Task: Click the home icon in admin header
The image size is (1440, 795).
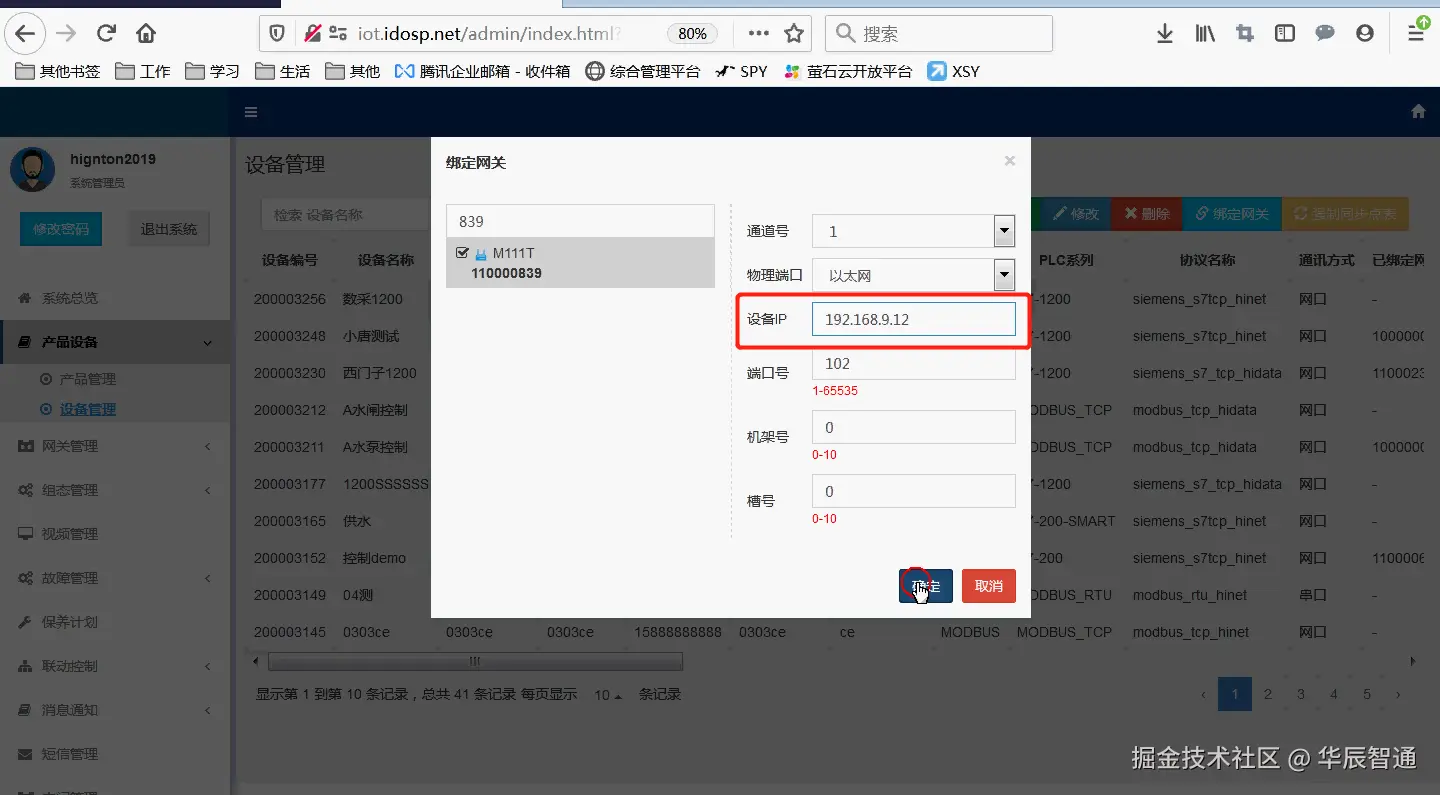Action: tap(1418, 112)
